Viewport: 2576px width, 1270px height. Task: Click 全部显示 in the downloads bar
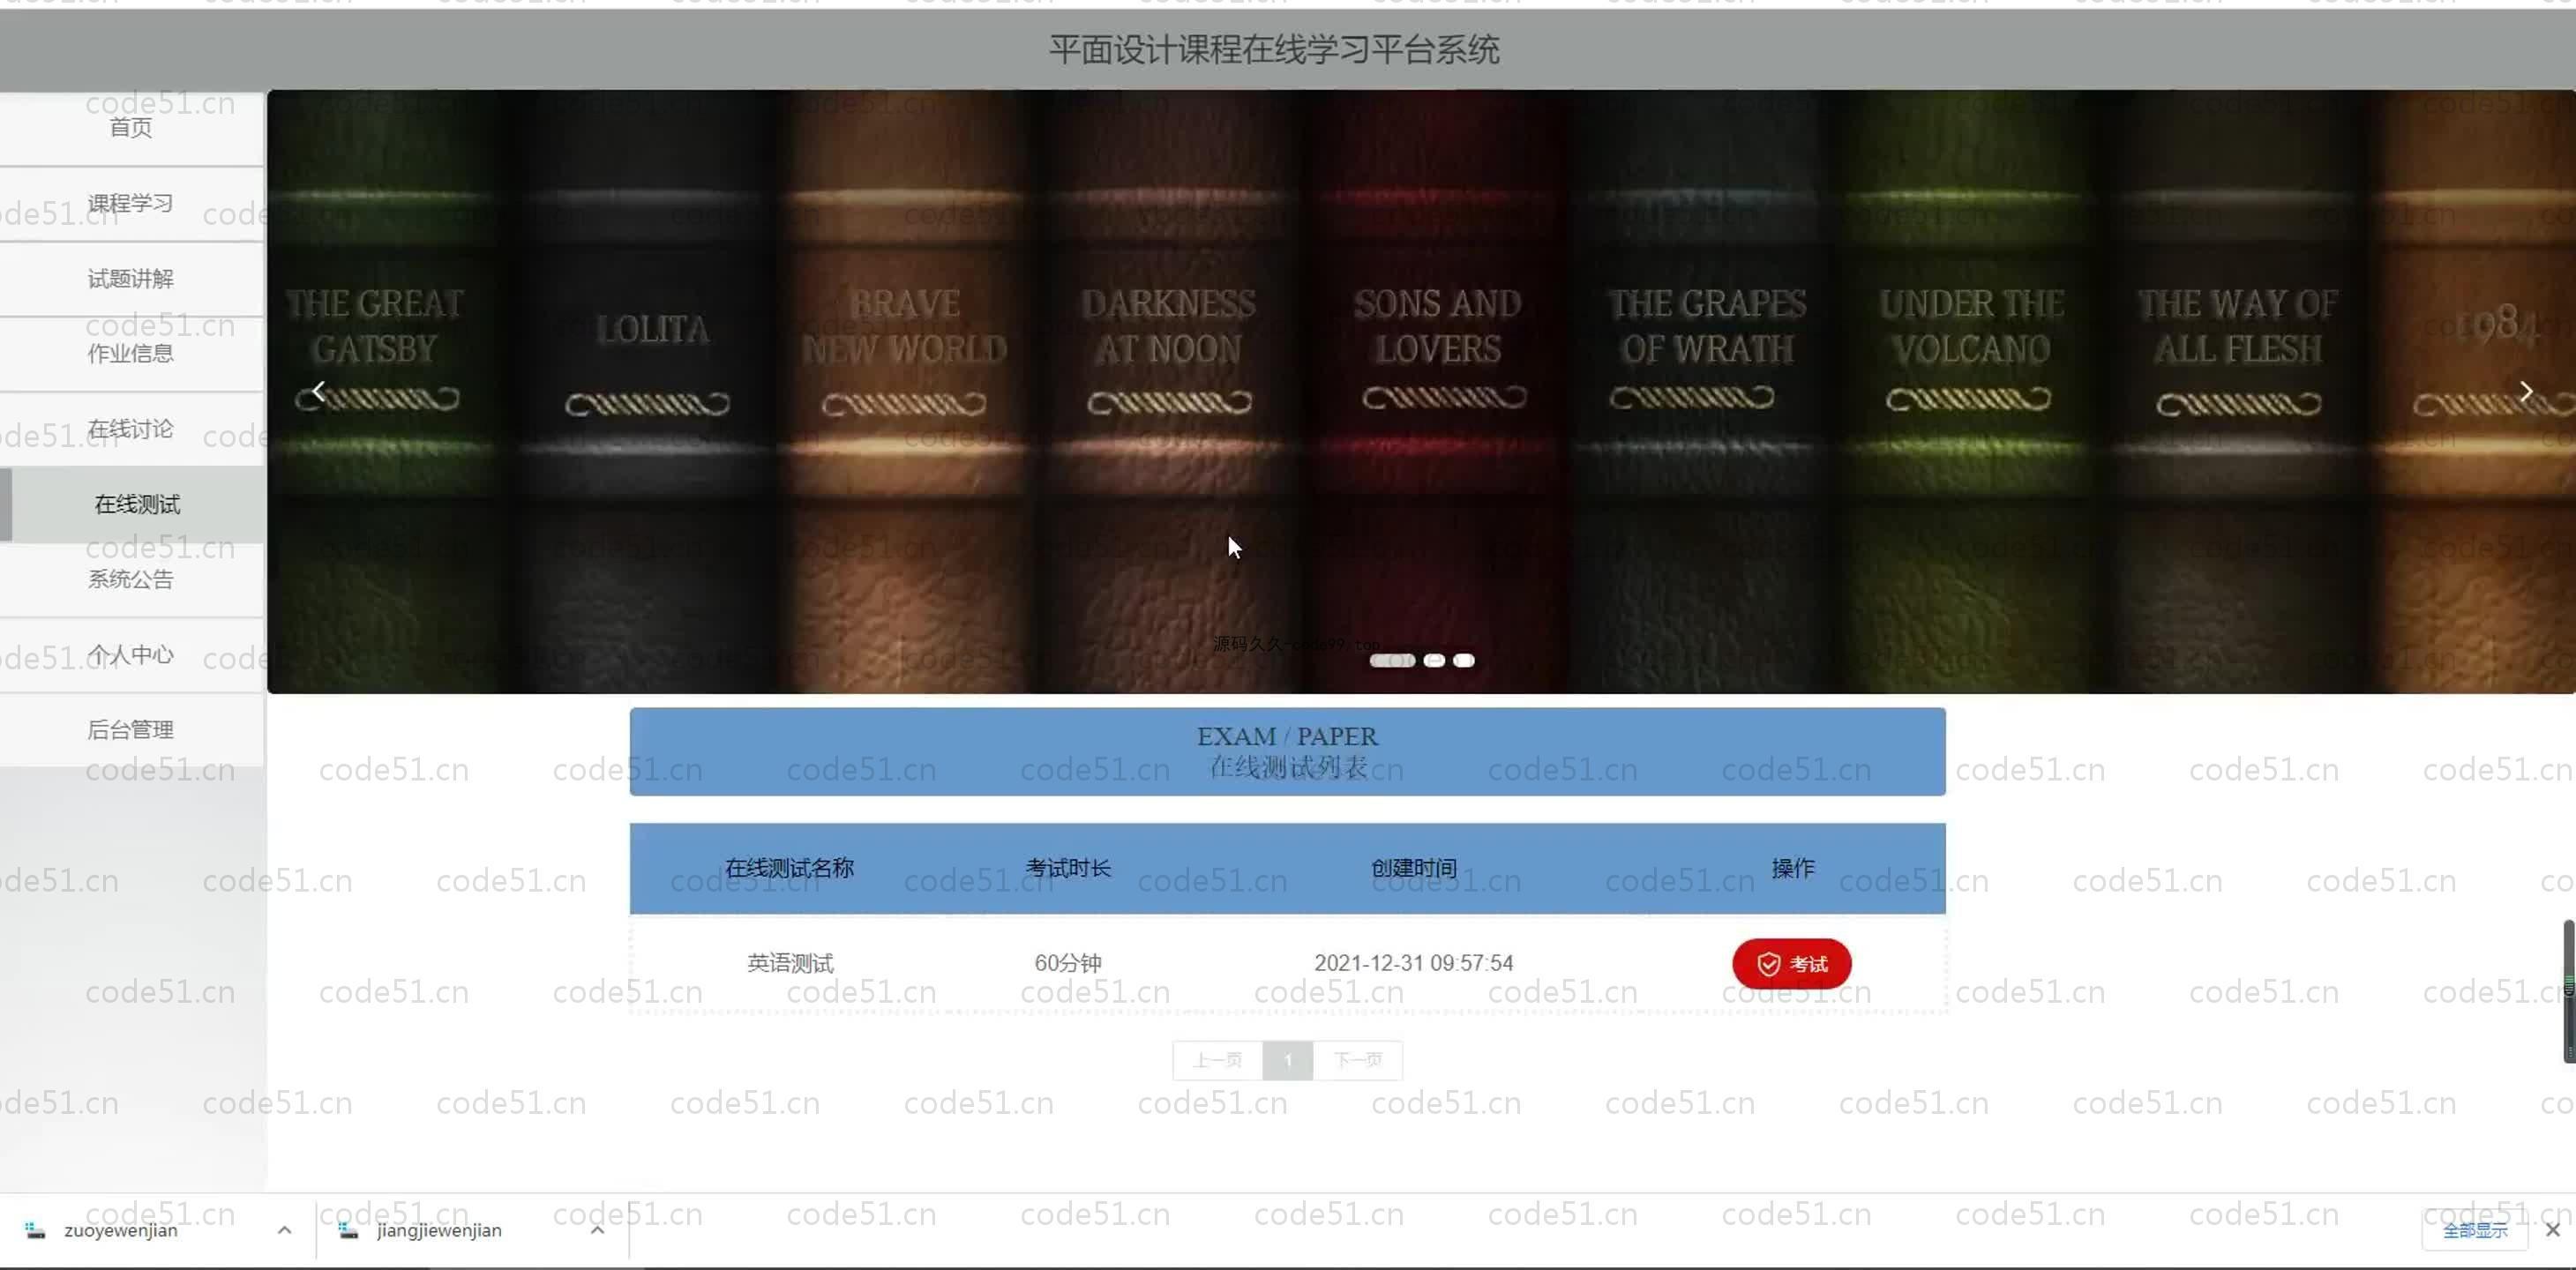click(2475, 1230)
